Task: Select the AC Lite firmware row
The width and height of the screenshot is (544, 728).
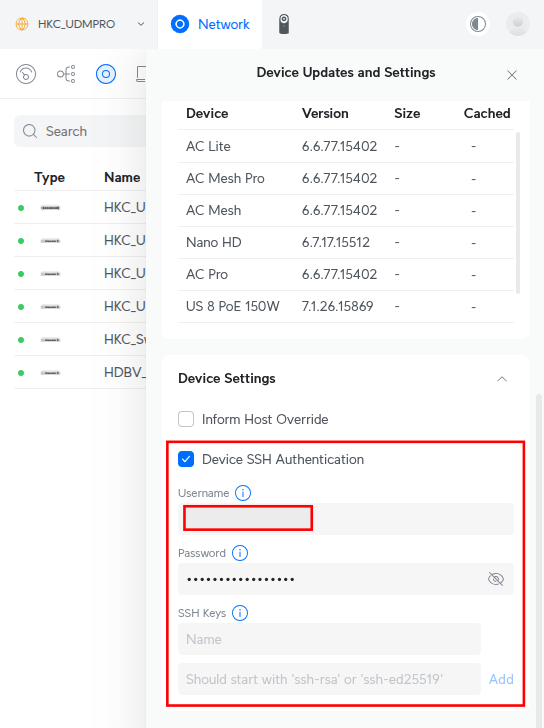Action: [x=346, y=146]
